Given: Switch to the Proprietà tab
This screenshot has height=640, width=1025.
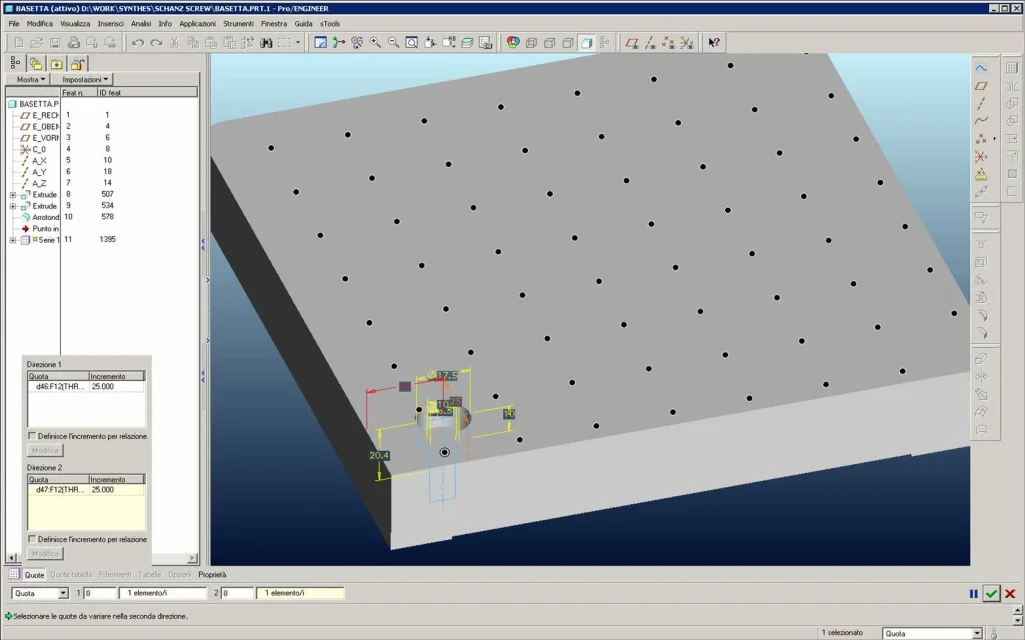Looking at the screenshot, I should pyautogui.click(x=212, y=575).
